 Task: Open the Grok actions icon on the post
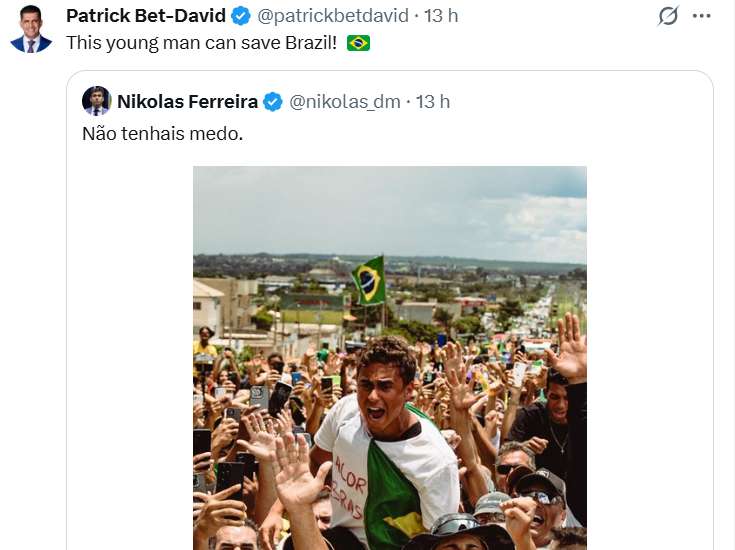click(668, 16)
